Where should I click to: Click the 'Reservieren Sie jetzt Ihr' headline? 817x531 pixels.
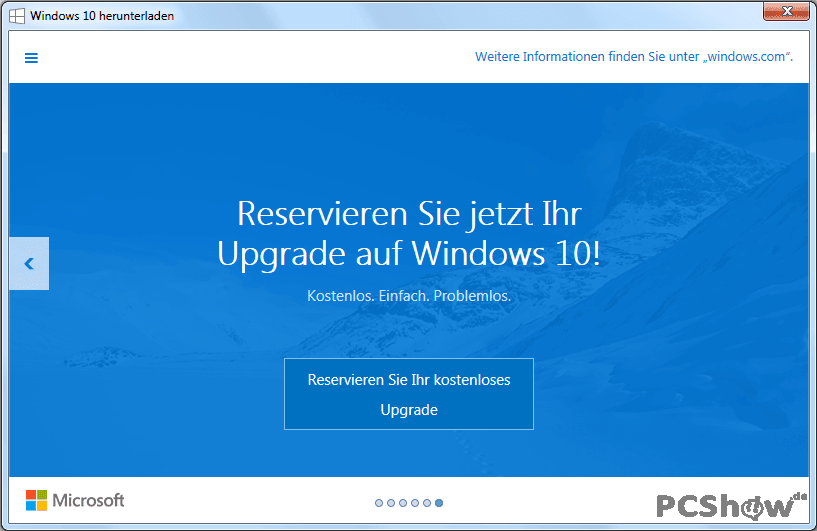click(x=409, y=214)
